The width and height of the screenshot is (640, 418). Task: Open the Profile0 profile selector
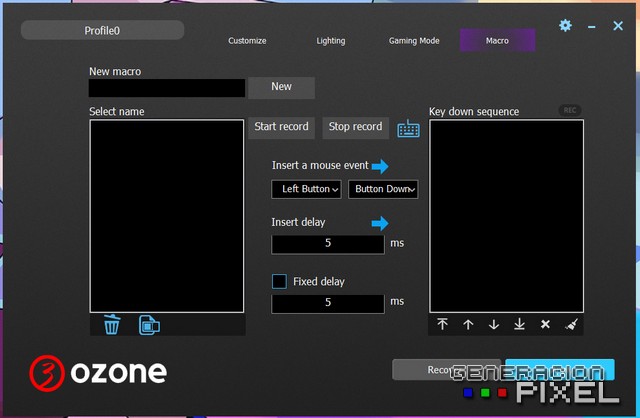pos(102,31)
